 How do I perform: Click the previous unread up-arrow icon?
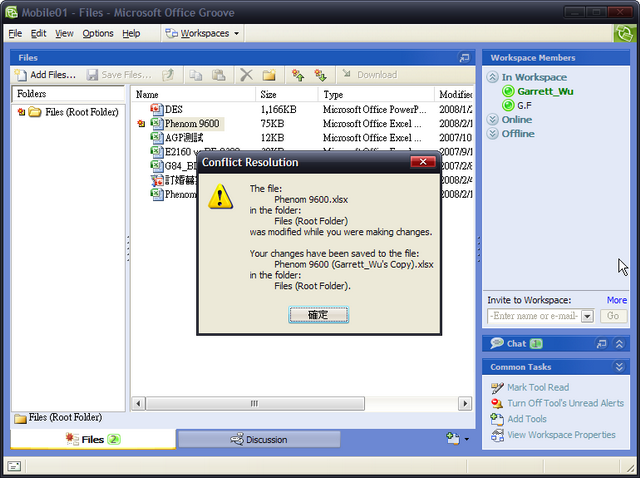tap(298, 75)
